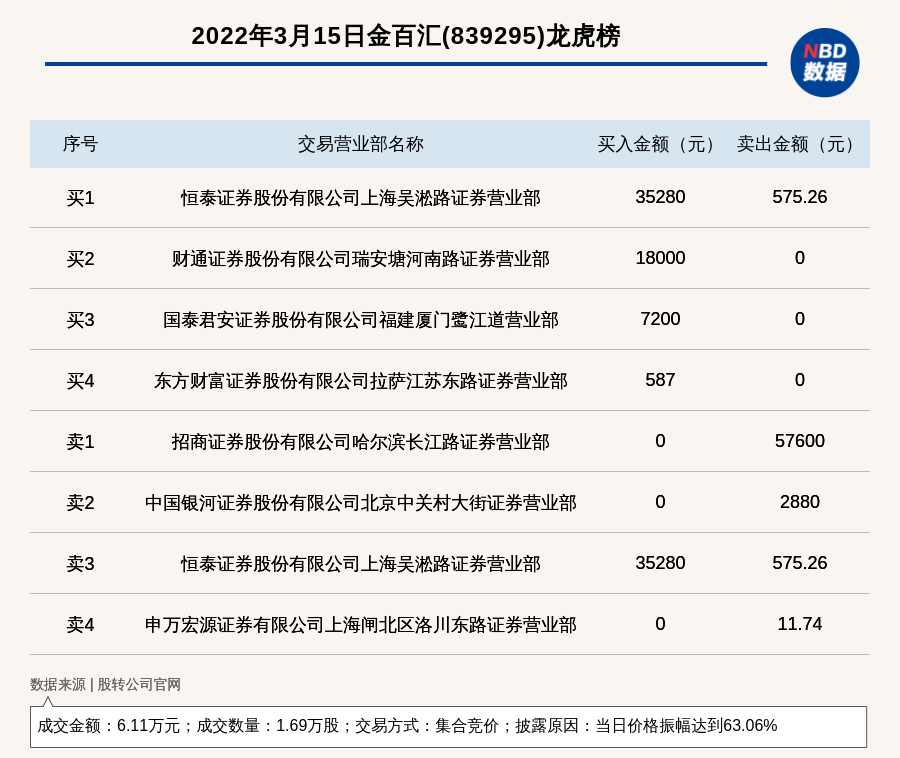The width and height of the screenshot is (900, 758).
Task: Click 招商证券哈尔滨长江路证券营业部 branch name
Action: coord(360,442)
